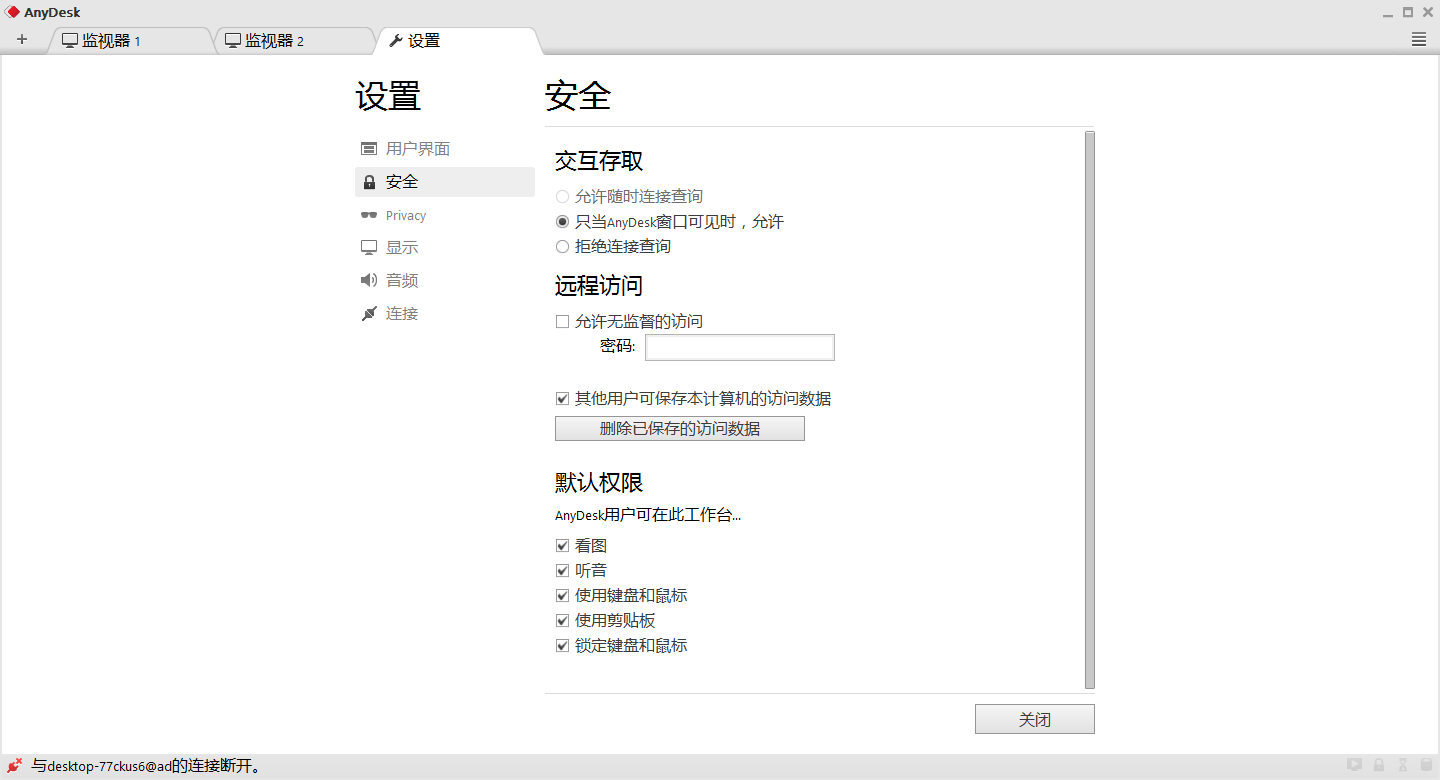Click the hourglass icon in bottom status bar

(x=1403, y=764)
